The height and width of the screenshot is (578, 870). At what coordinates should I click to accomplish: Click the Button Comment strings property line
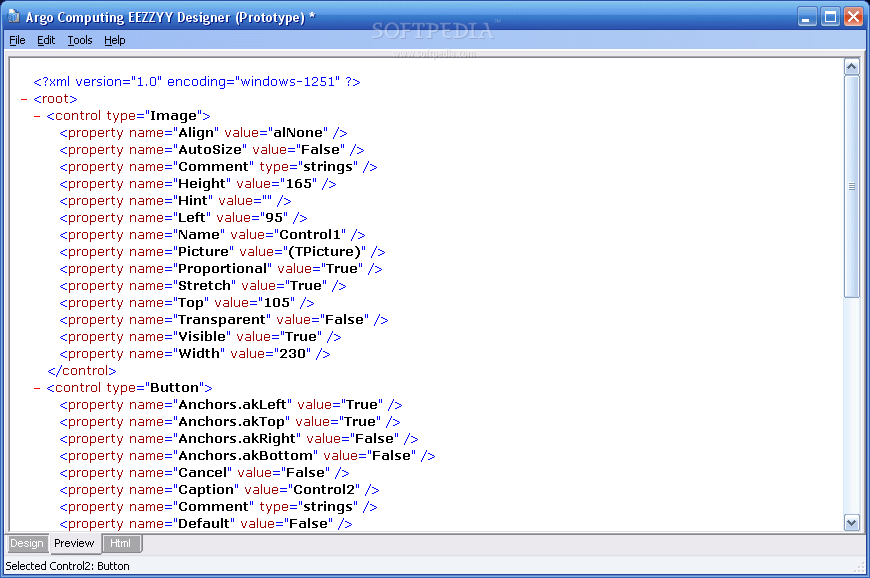click(218, 507)
